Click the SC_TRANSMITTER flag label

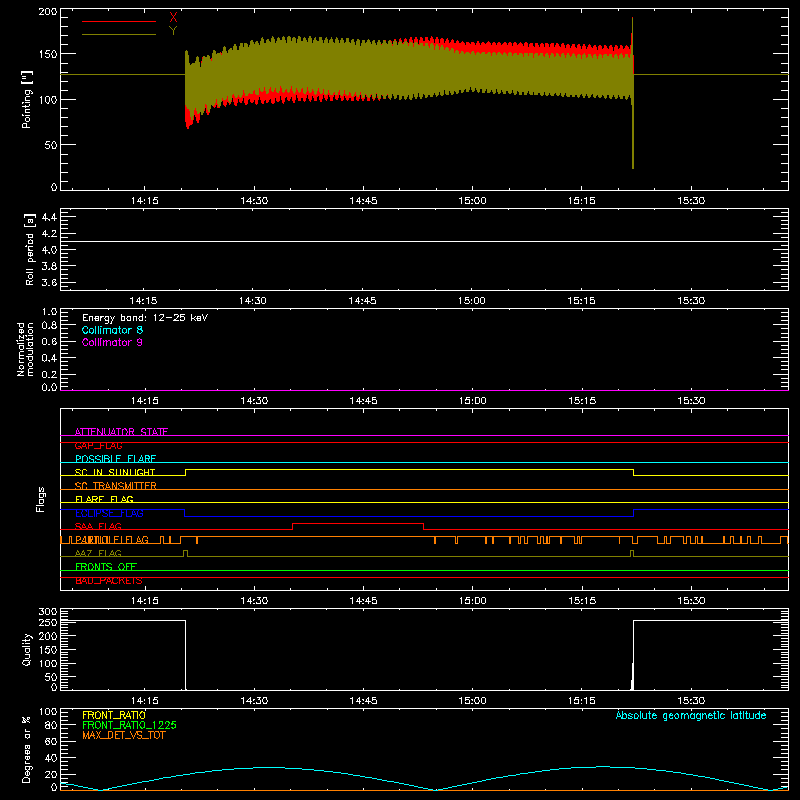coord(115,486)
